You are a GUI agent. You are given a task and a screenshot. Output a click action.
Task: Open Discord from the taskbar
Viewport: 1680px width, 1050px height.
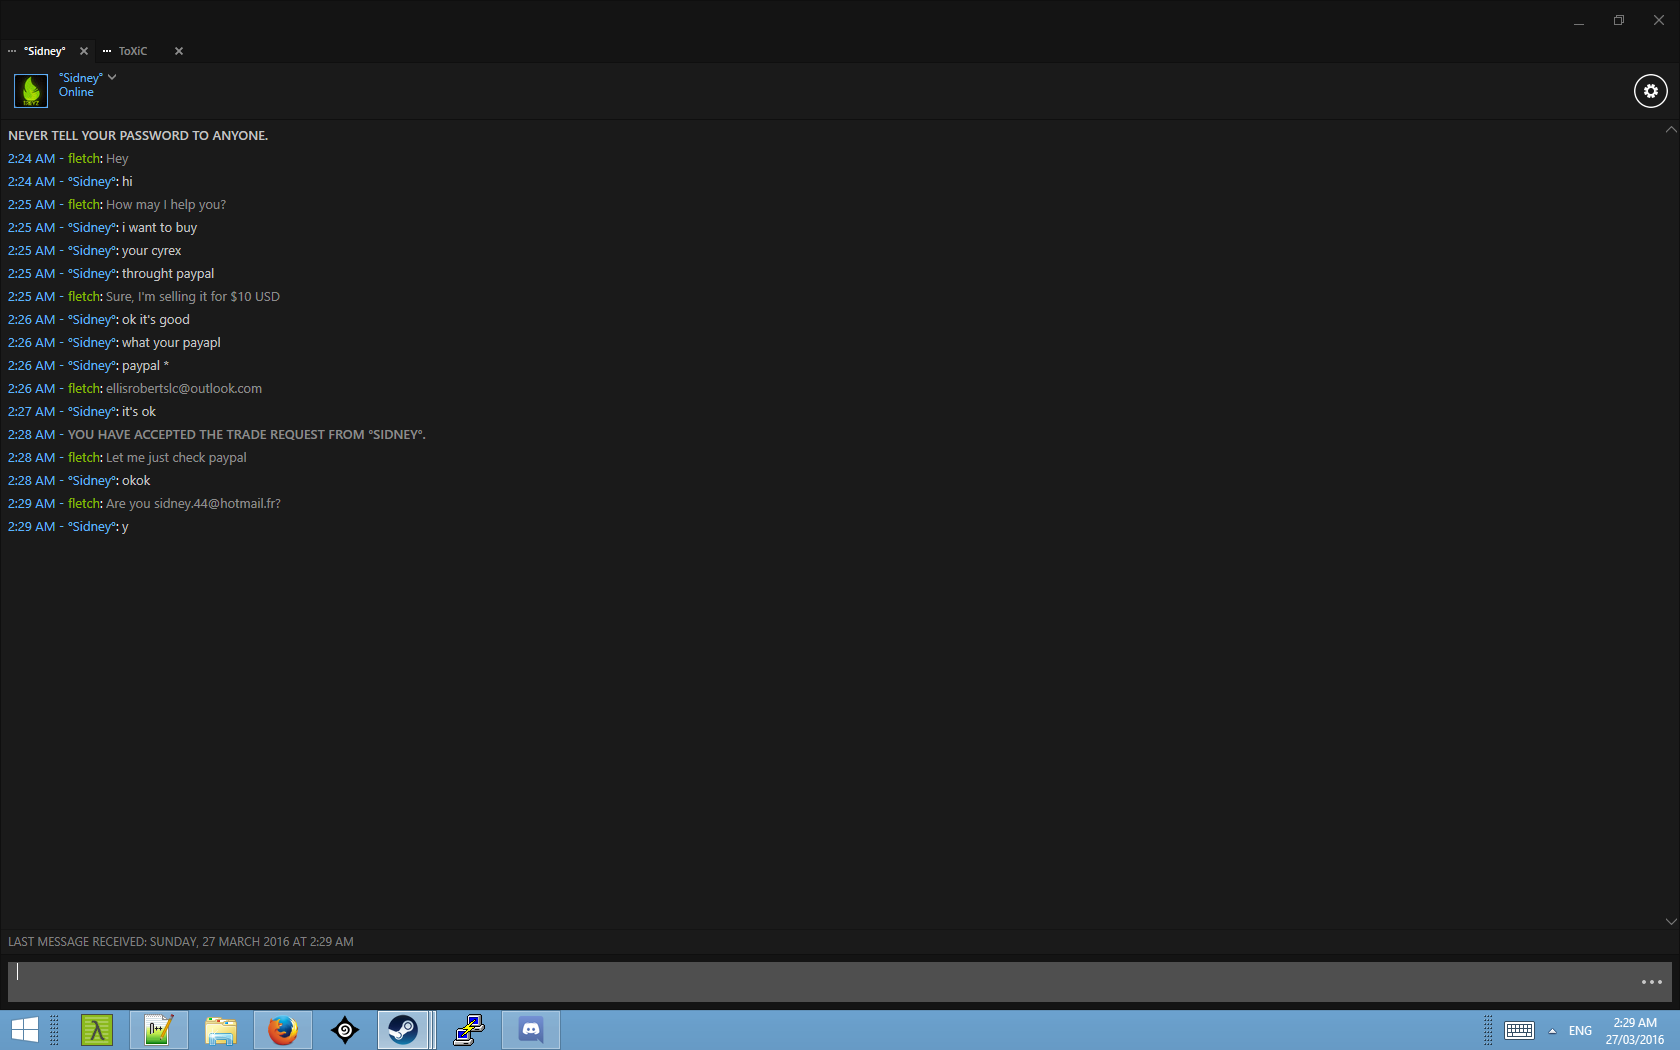tap(531, 1030)
